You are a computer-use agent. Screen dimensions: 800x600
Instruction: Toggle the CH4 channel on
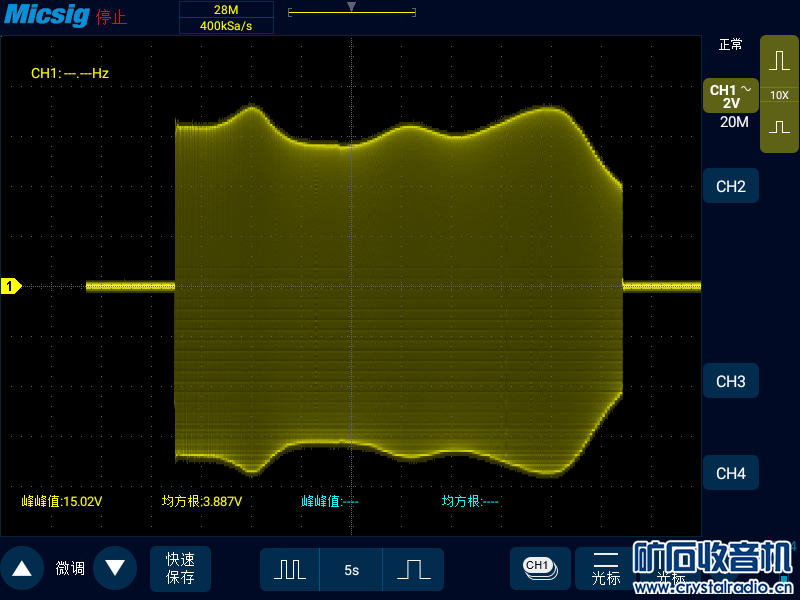point(730,473)
